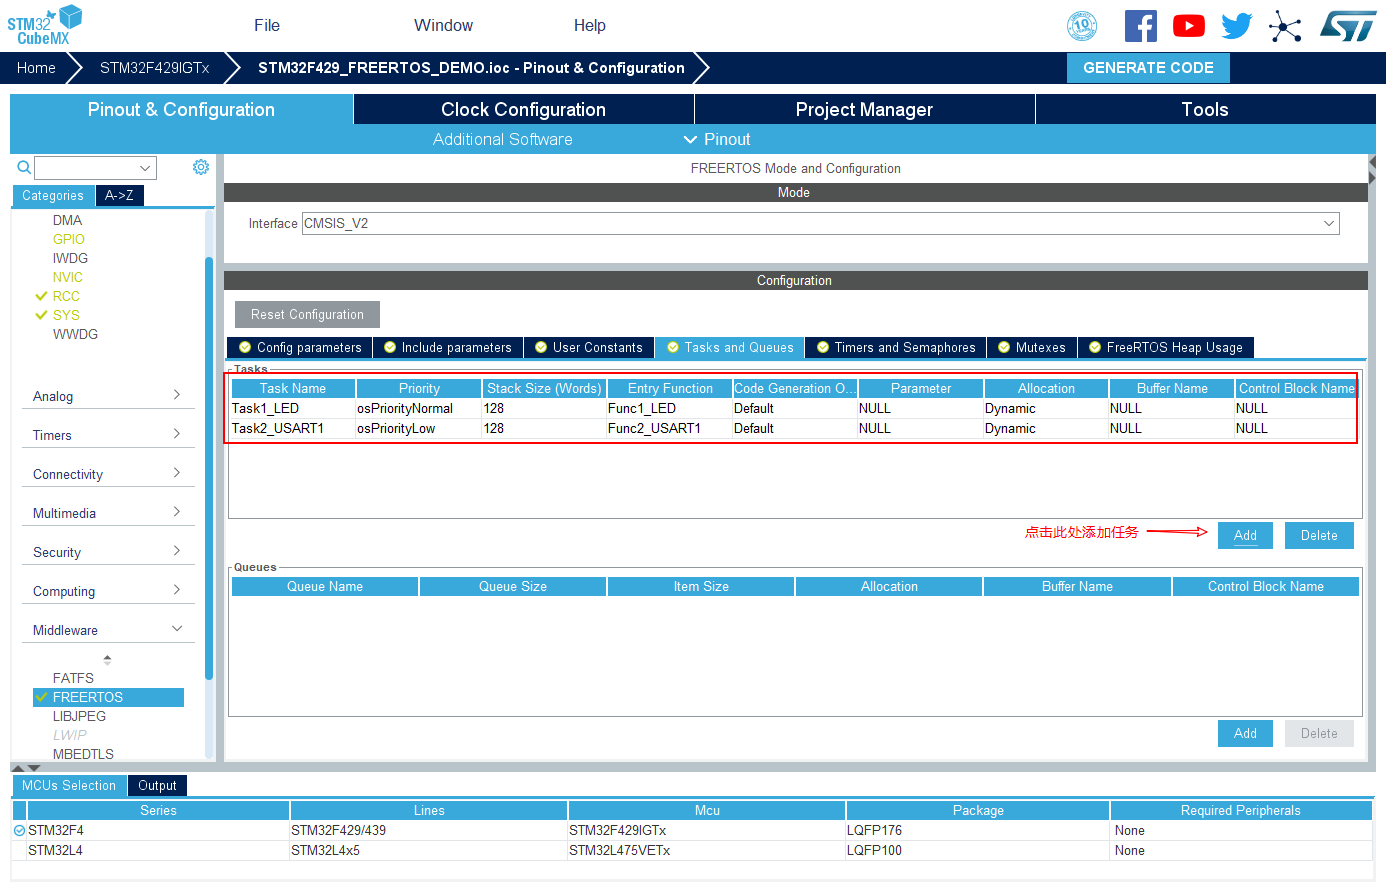Image resolution: width=1386 pixels, height=892 pixels.
Task: Expand the Timers category
Action: point(108,435)
